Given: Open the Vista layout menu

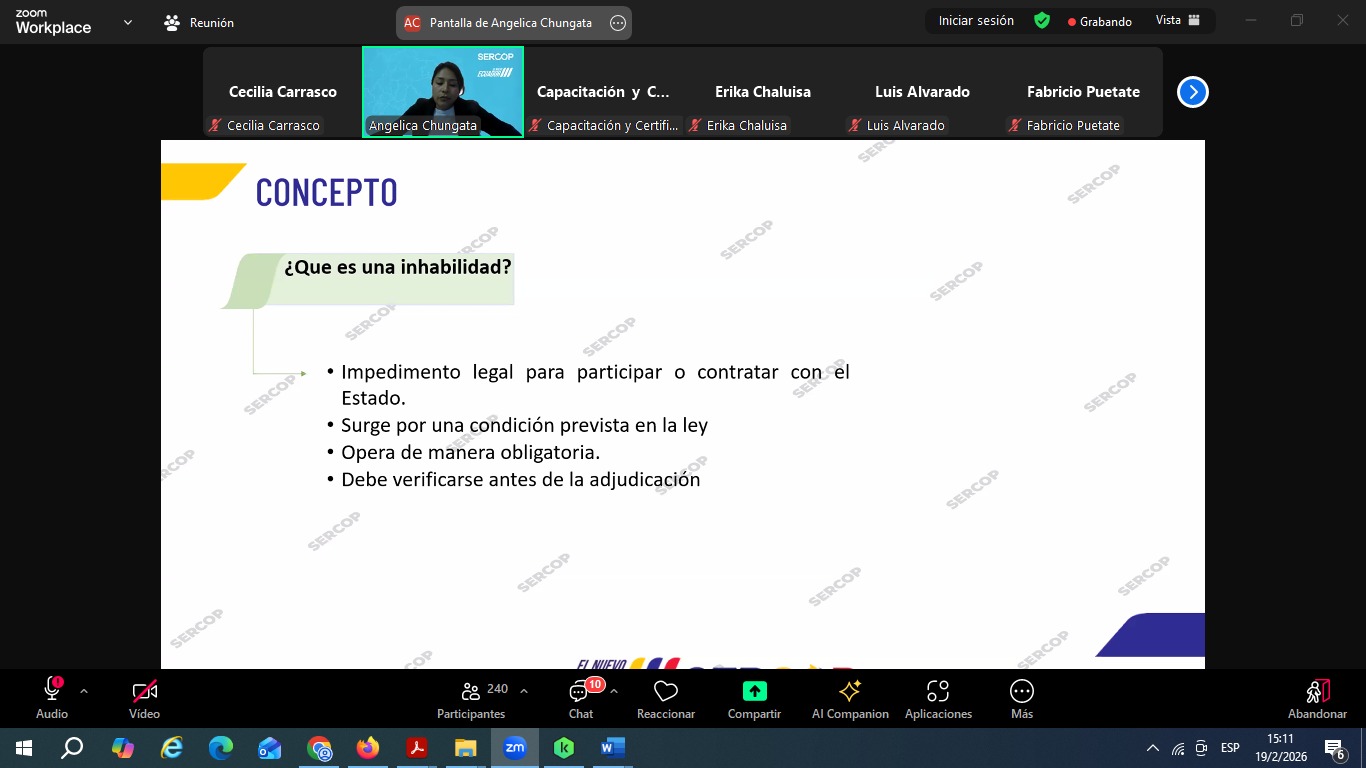Looking at the screenshot, I should pos(1177,21).
